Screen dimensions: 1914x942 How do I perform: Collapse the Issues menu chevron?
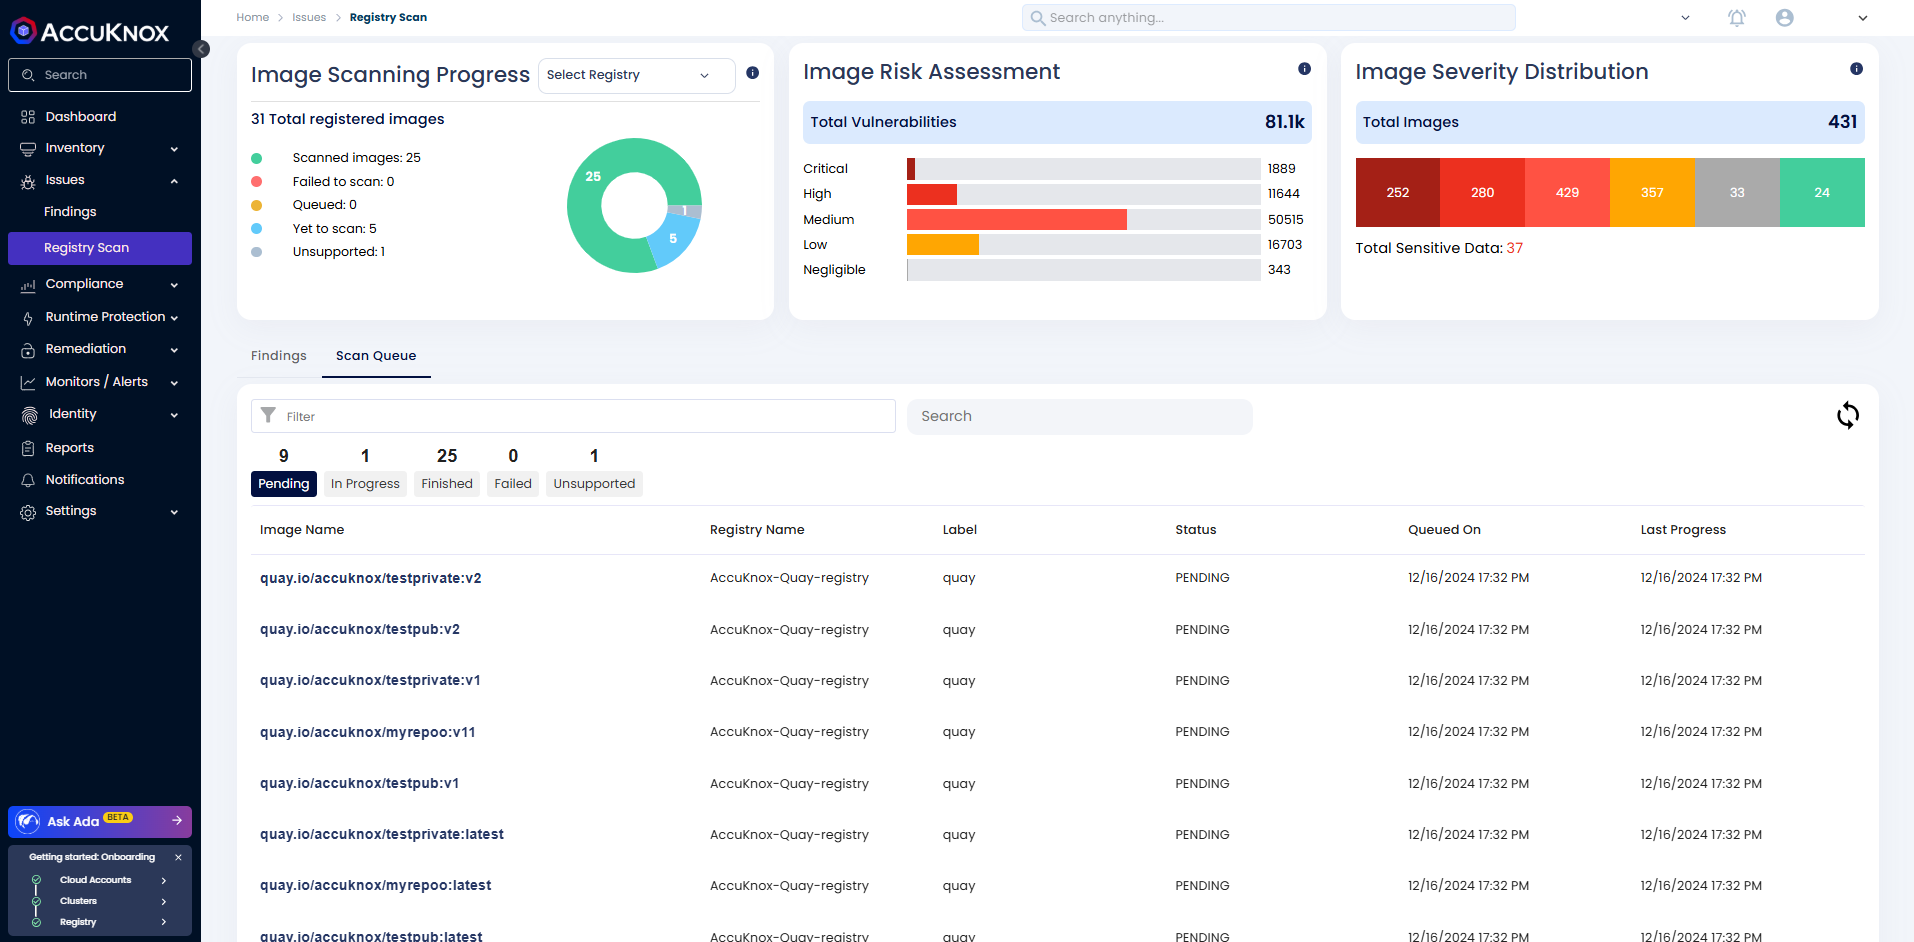[x=174, y=181]
